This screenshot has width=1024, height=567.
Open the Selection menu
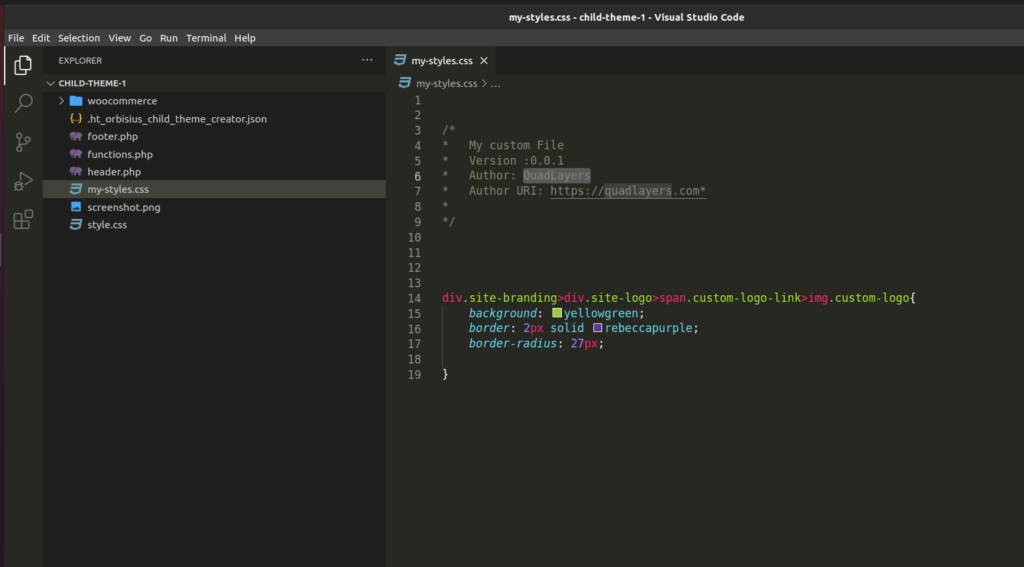tap(79, 38)
